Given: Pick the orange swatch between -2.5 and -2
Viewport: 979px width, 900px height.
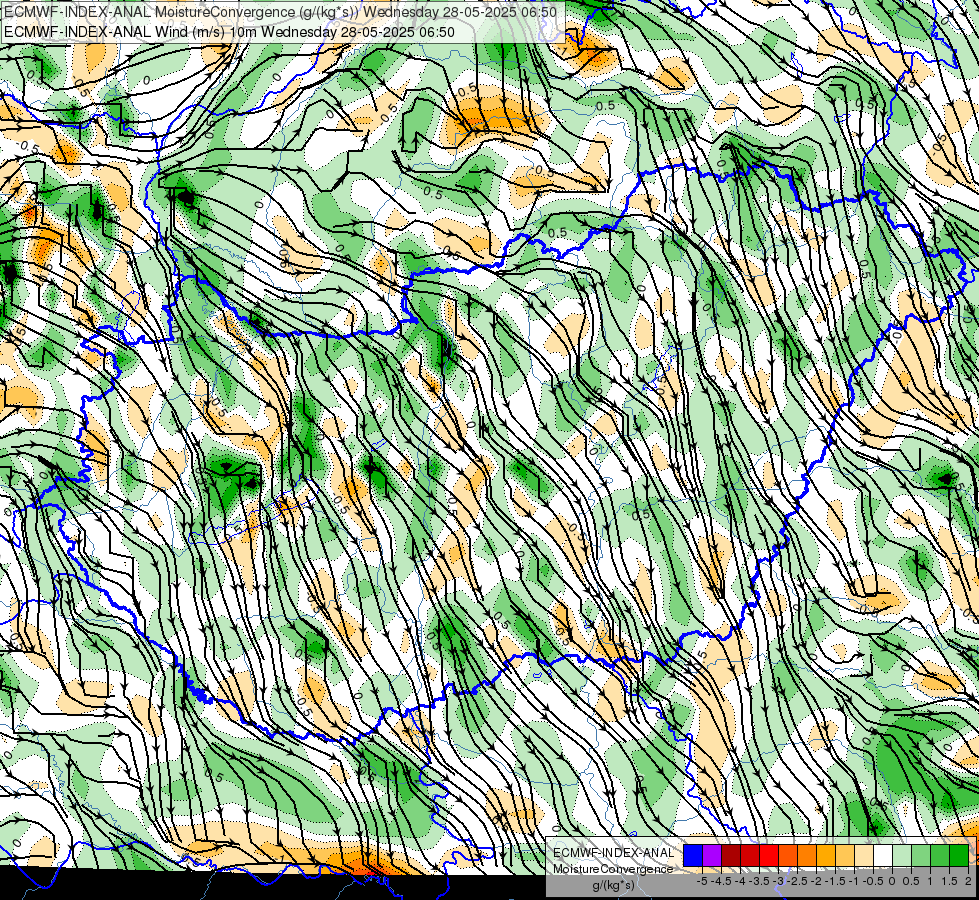Looking at the screenshot, I should tap(807, 856).
